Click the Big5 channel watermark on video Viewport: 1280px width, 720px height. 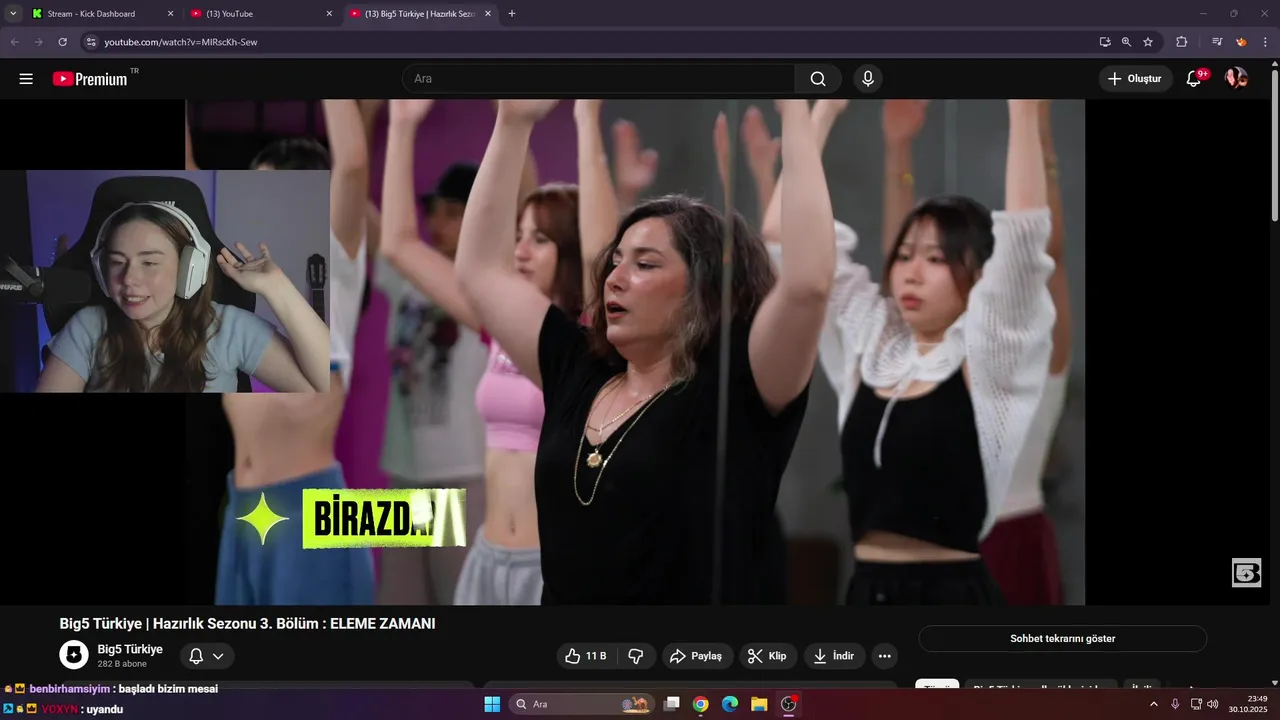click(x=1246, y=573)
